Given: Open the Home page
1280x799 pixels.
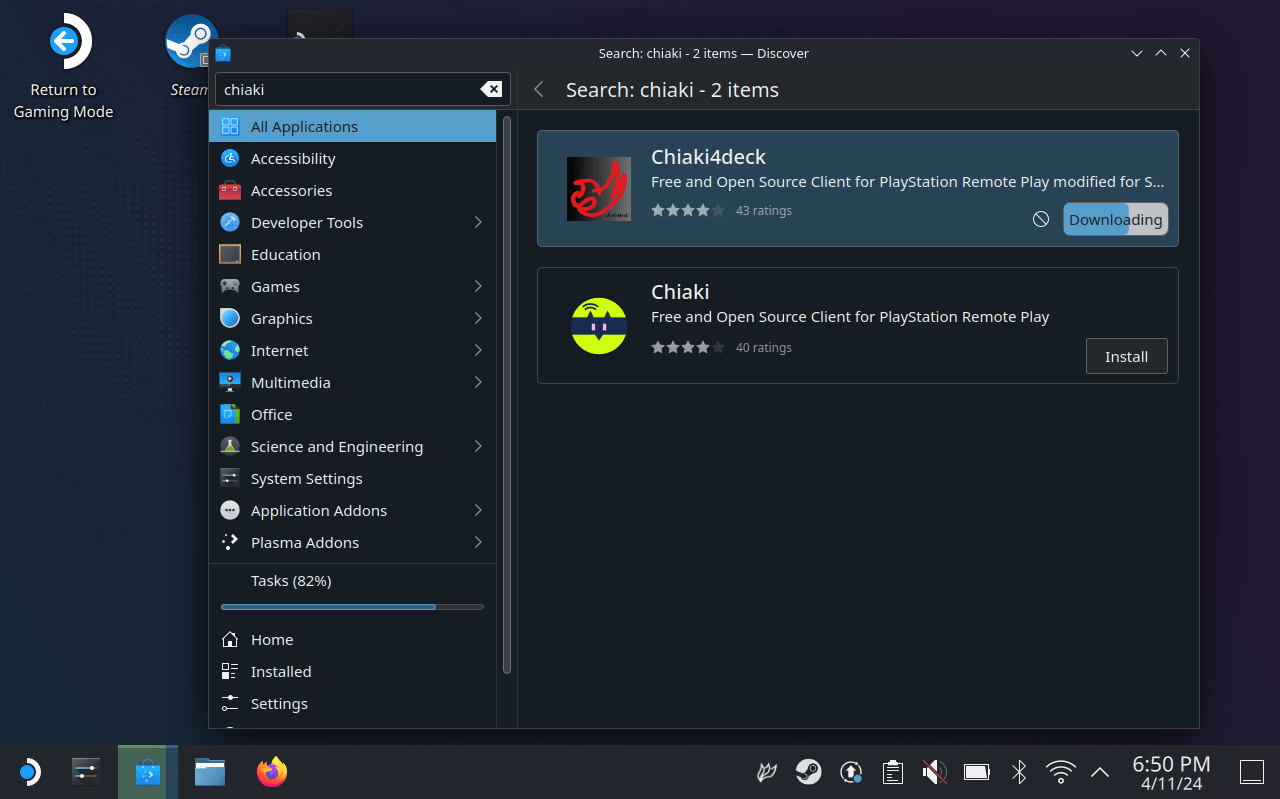Looking at the screenshot, I should (x=352, y=640).
